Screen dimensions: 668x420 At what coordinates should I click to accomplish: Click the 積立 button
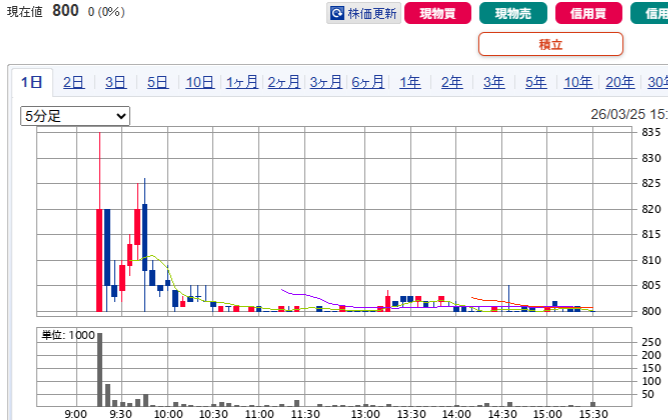550,44
